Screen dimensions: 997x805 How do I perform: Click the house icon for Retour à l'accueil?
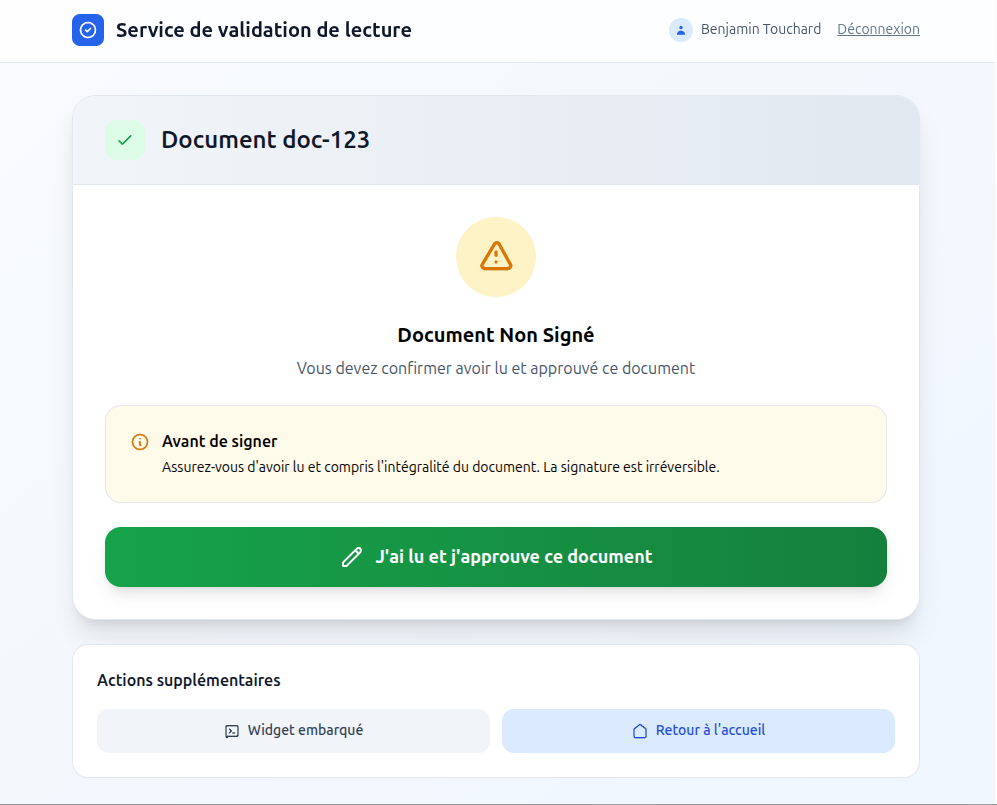click(x=640, y=731)
